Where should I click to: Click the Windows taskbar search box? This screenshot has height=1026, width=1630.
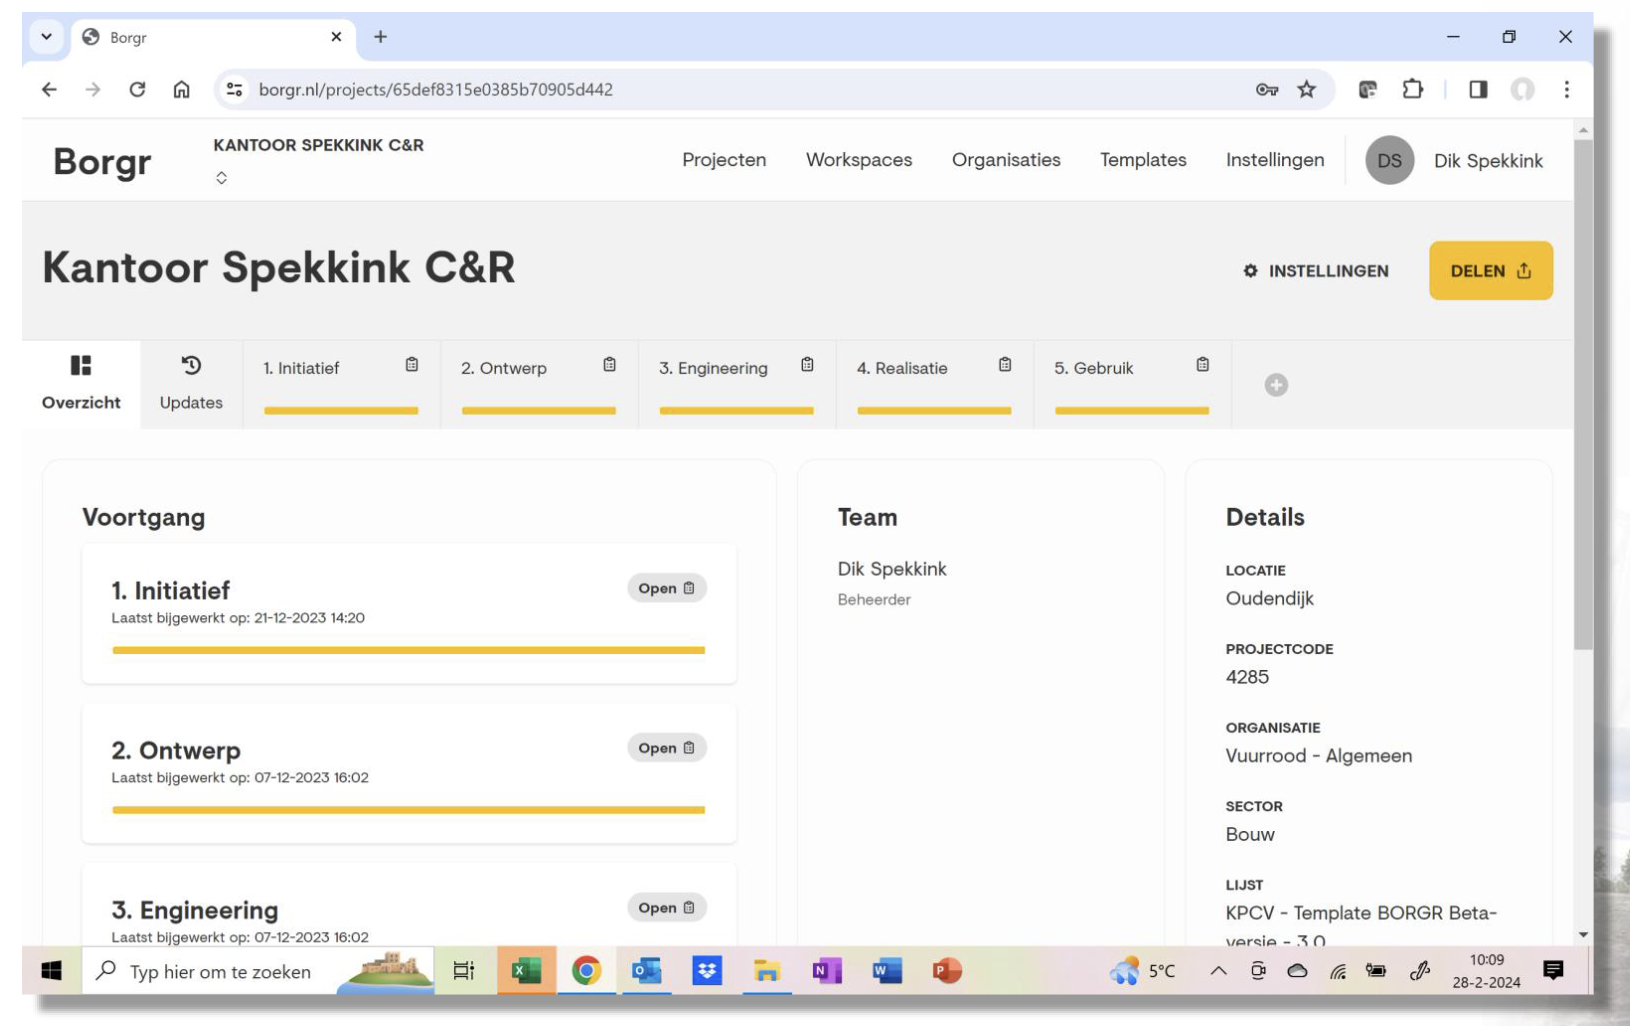[x=258, y=970]
